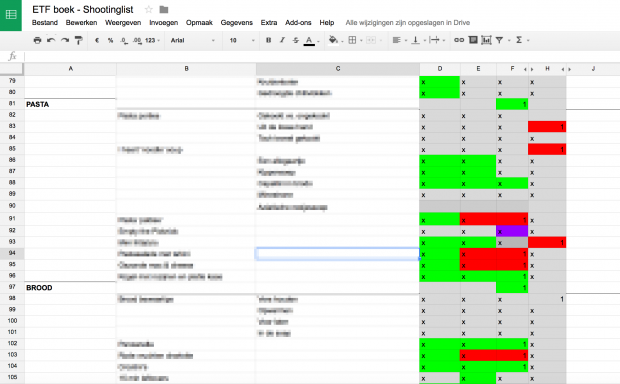Open the Google Sheets home icon
Screen dimensions: 620x384
11,15
